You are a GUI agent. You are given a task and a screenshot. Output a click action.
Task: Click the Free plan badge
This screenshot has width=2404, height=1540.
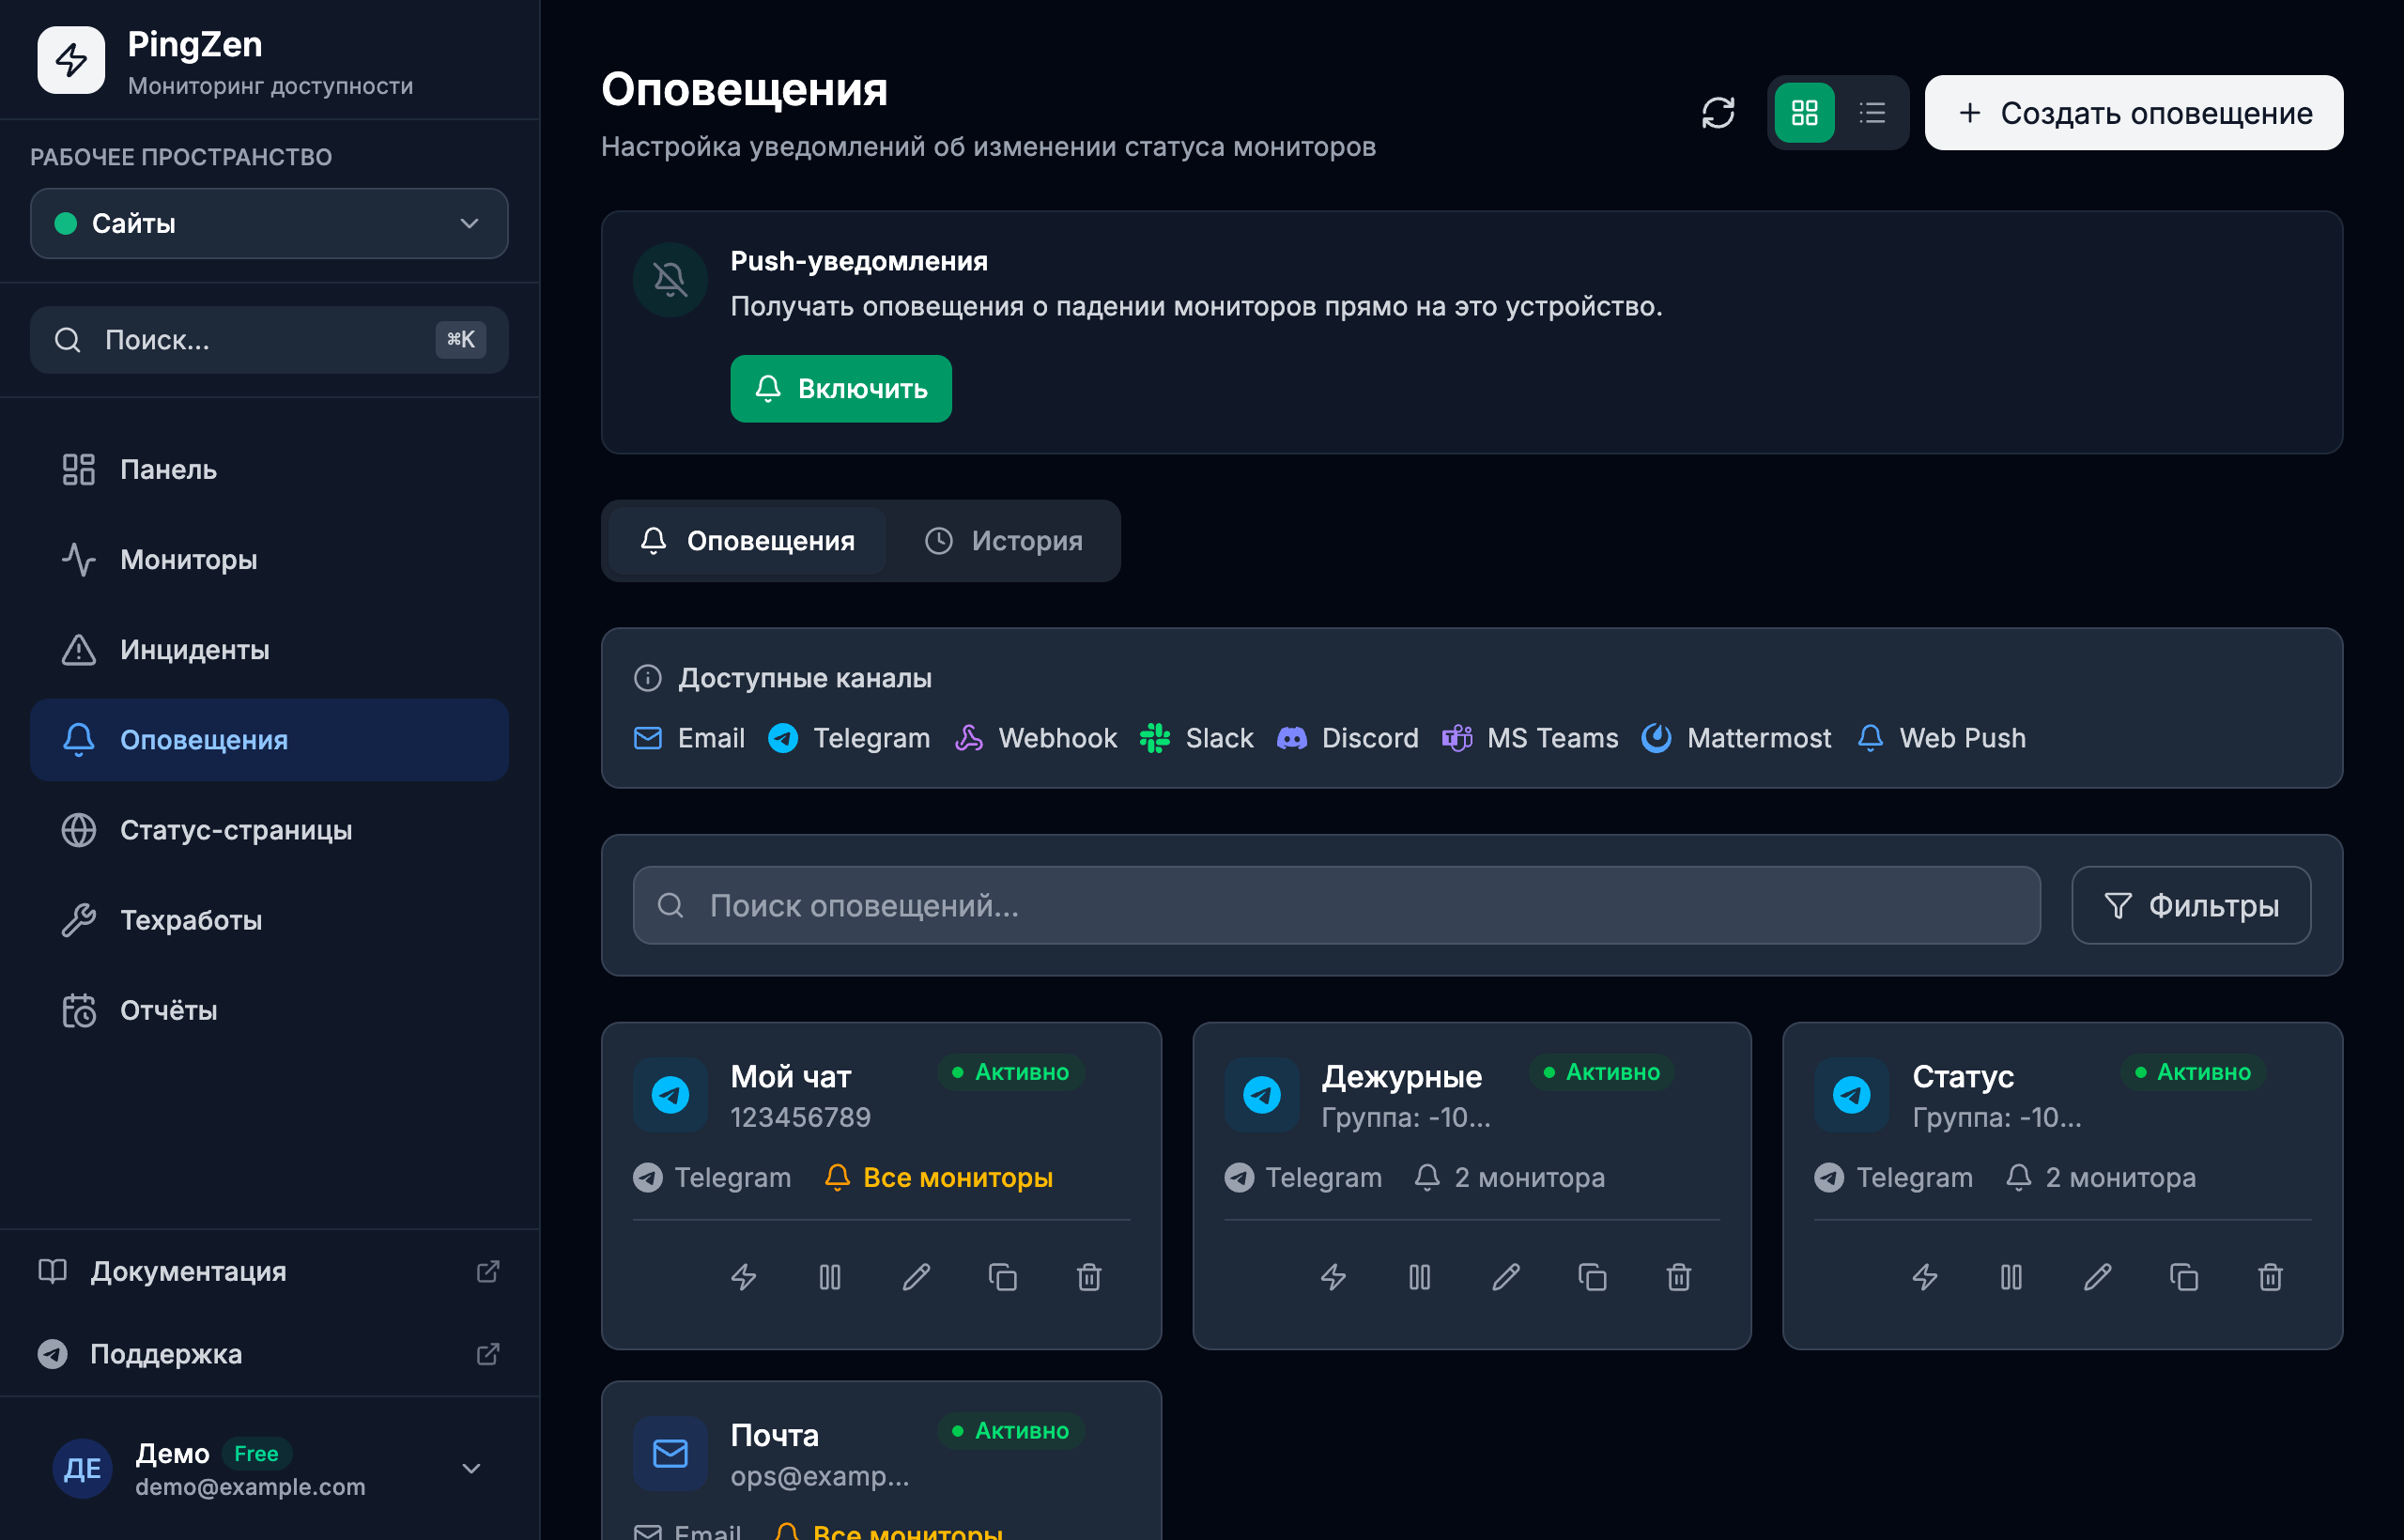click(256, 1453)
